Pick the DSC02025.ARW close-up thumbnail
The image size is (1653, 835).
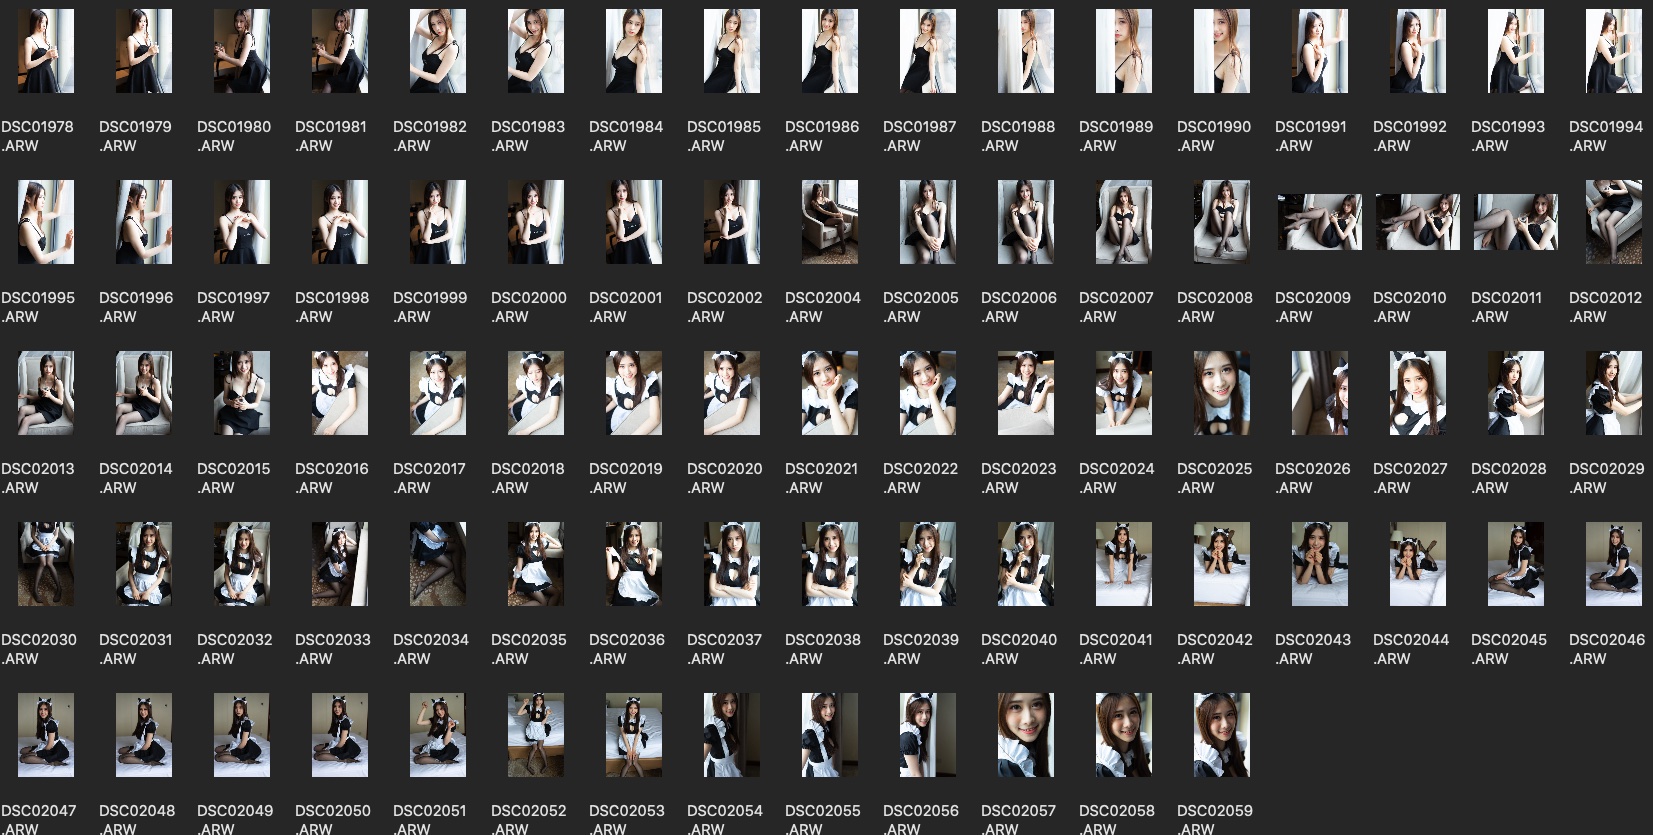click(x=1222, y=393)
